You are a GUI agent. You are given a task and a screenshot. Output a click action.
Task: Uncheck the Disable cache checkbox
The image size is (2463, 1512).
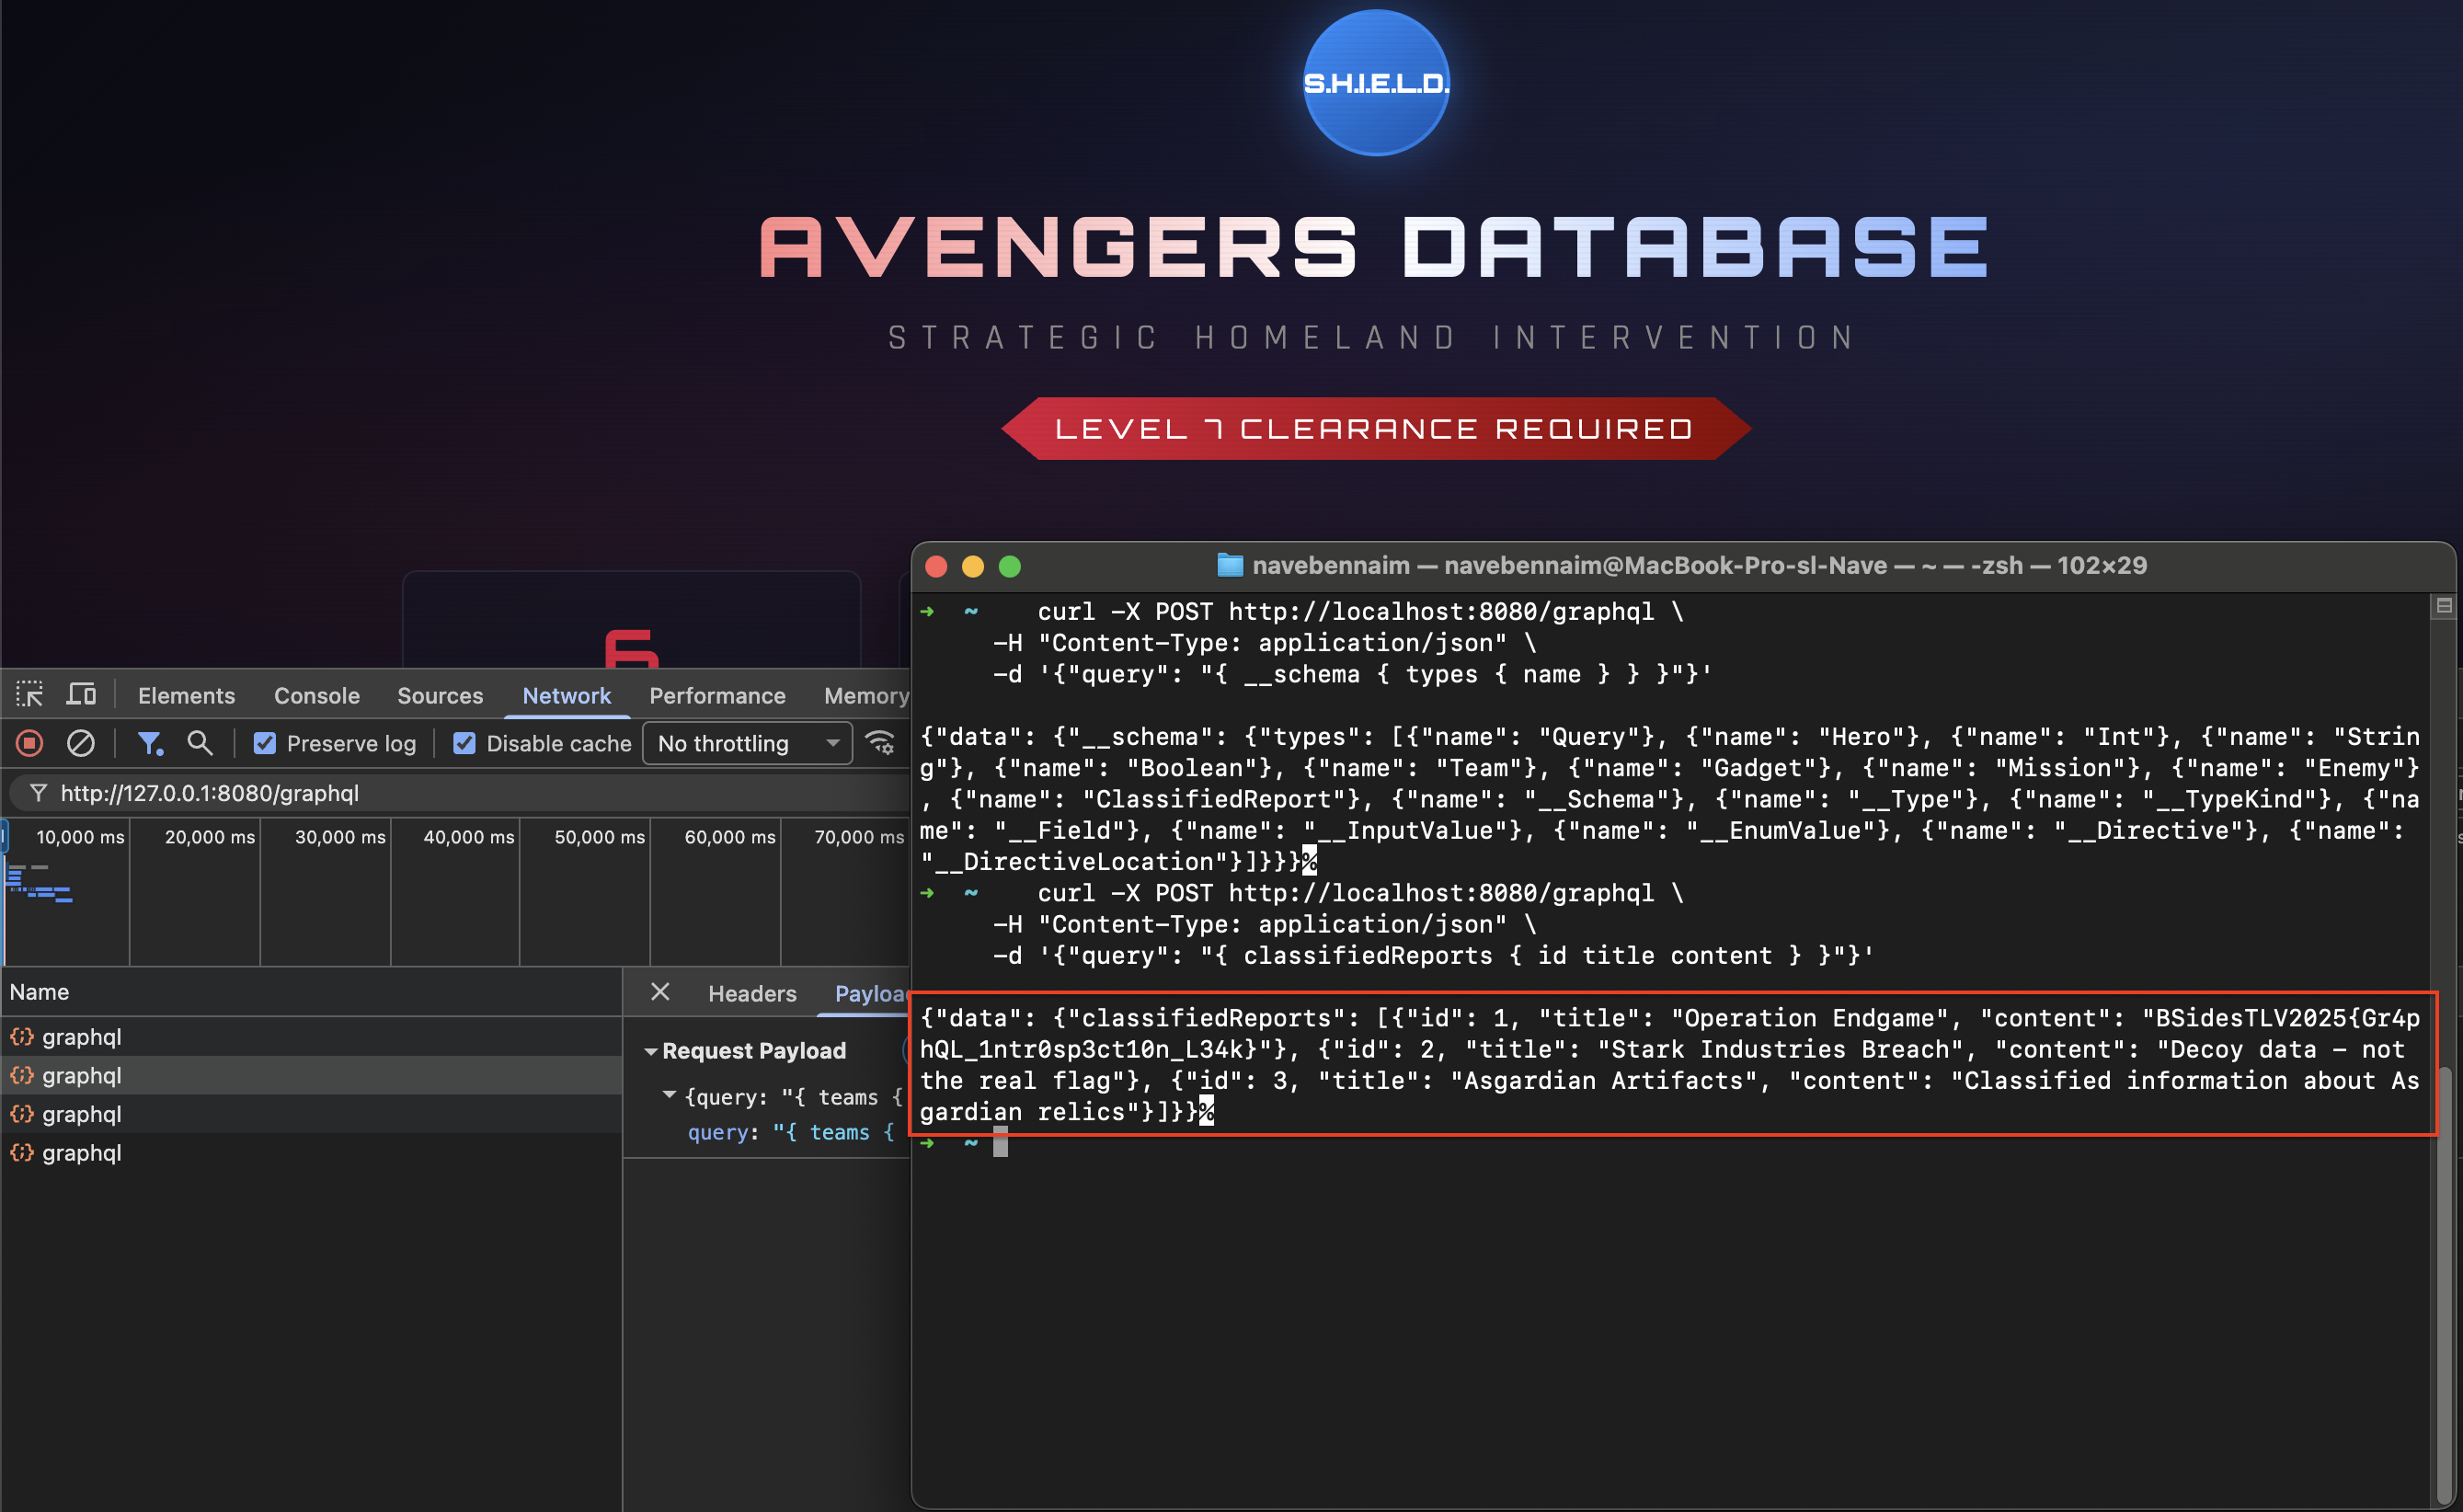point(464,743)
